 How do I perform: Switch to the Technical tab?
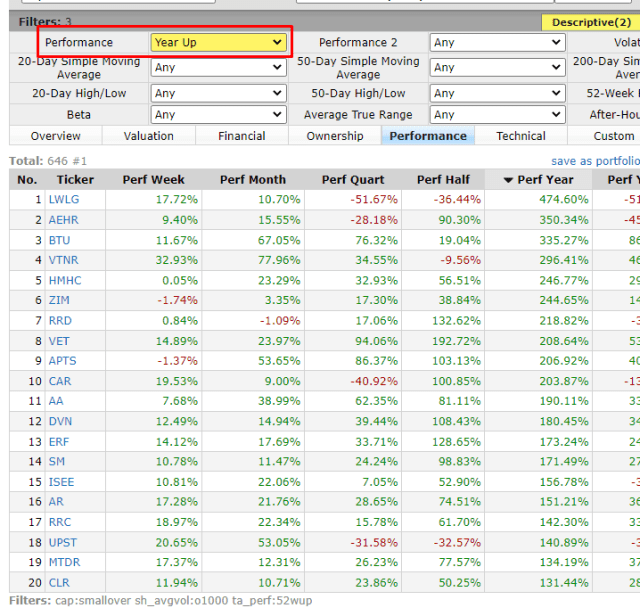pyautogui.click(x=521, y=136)
